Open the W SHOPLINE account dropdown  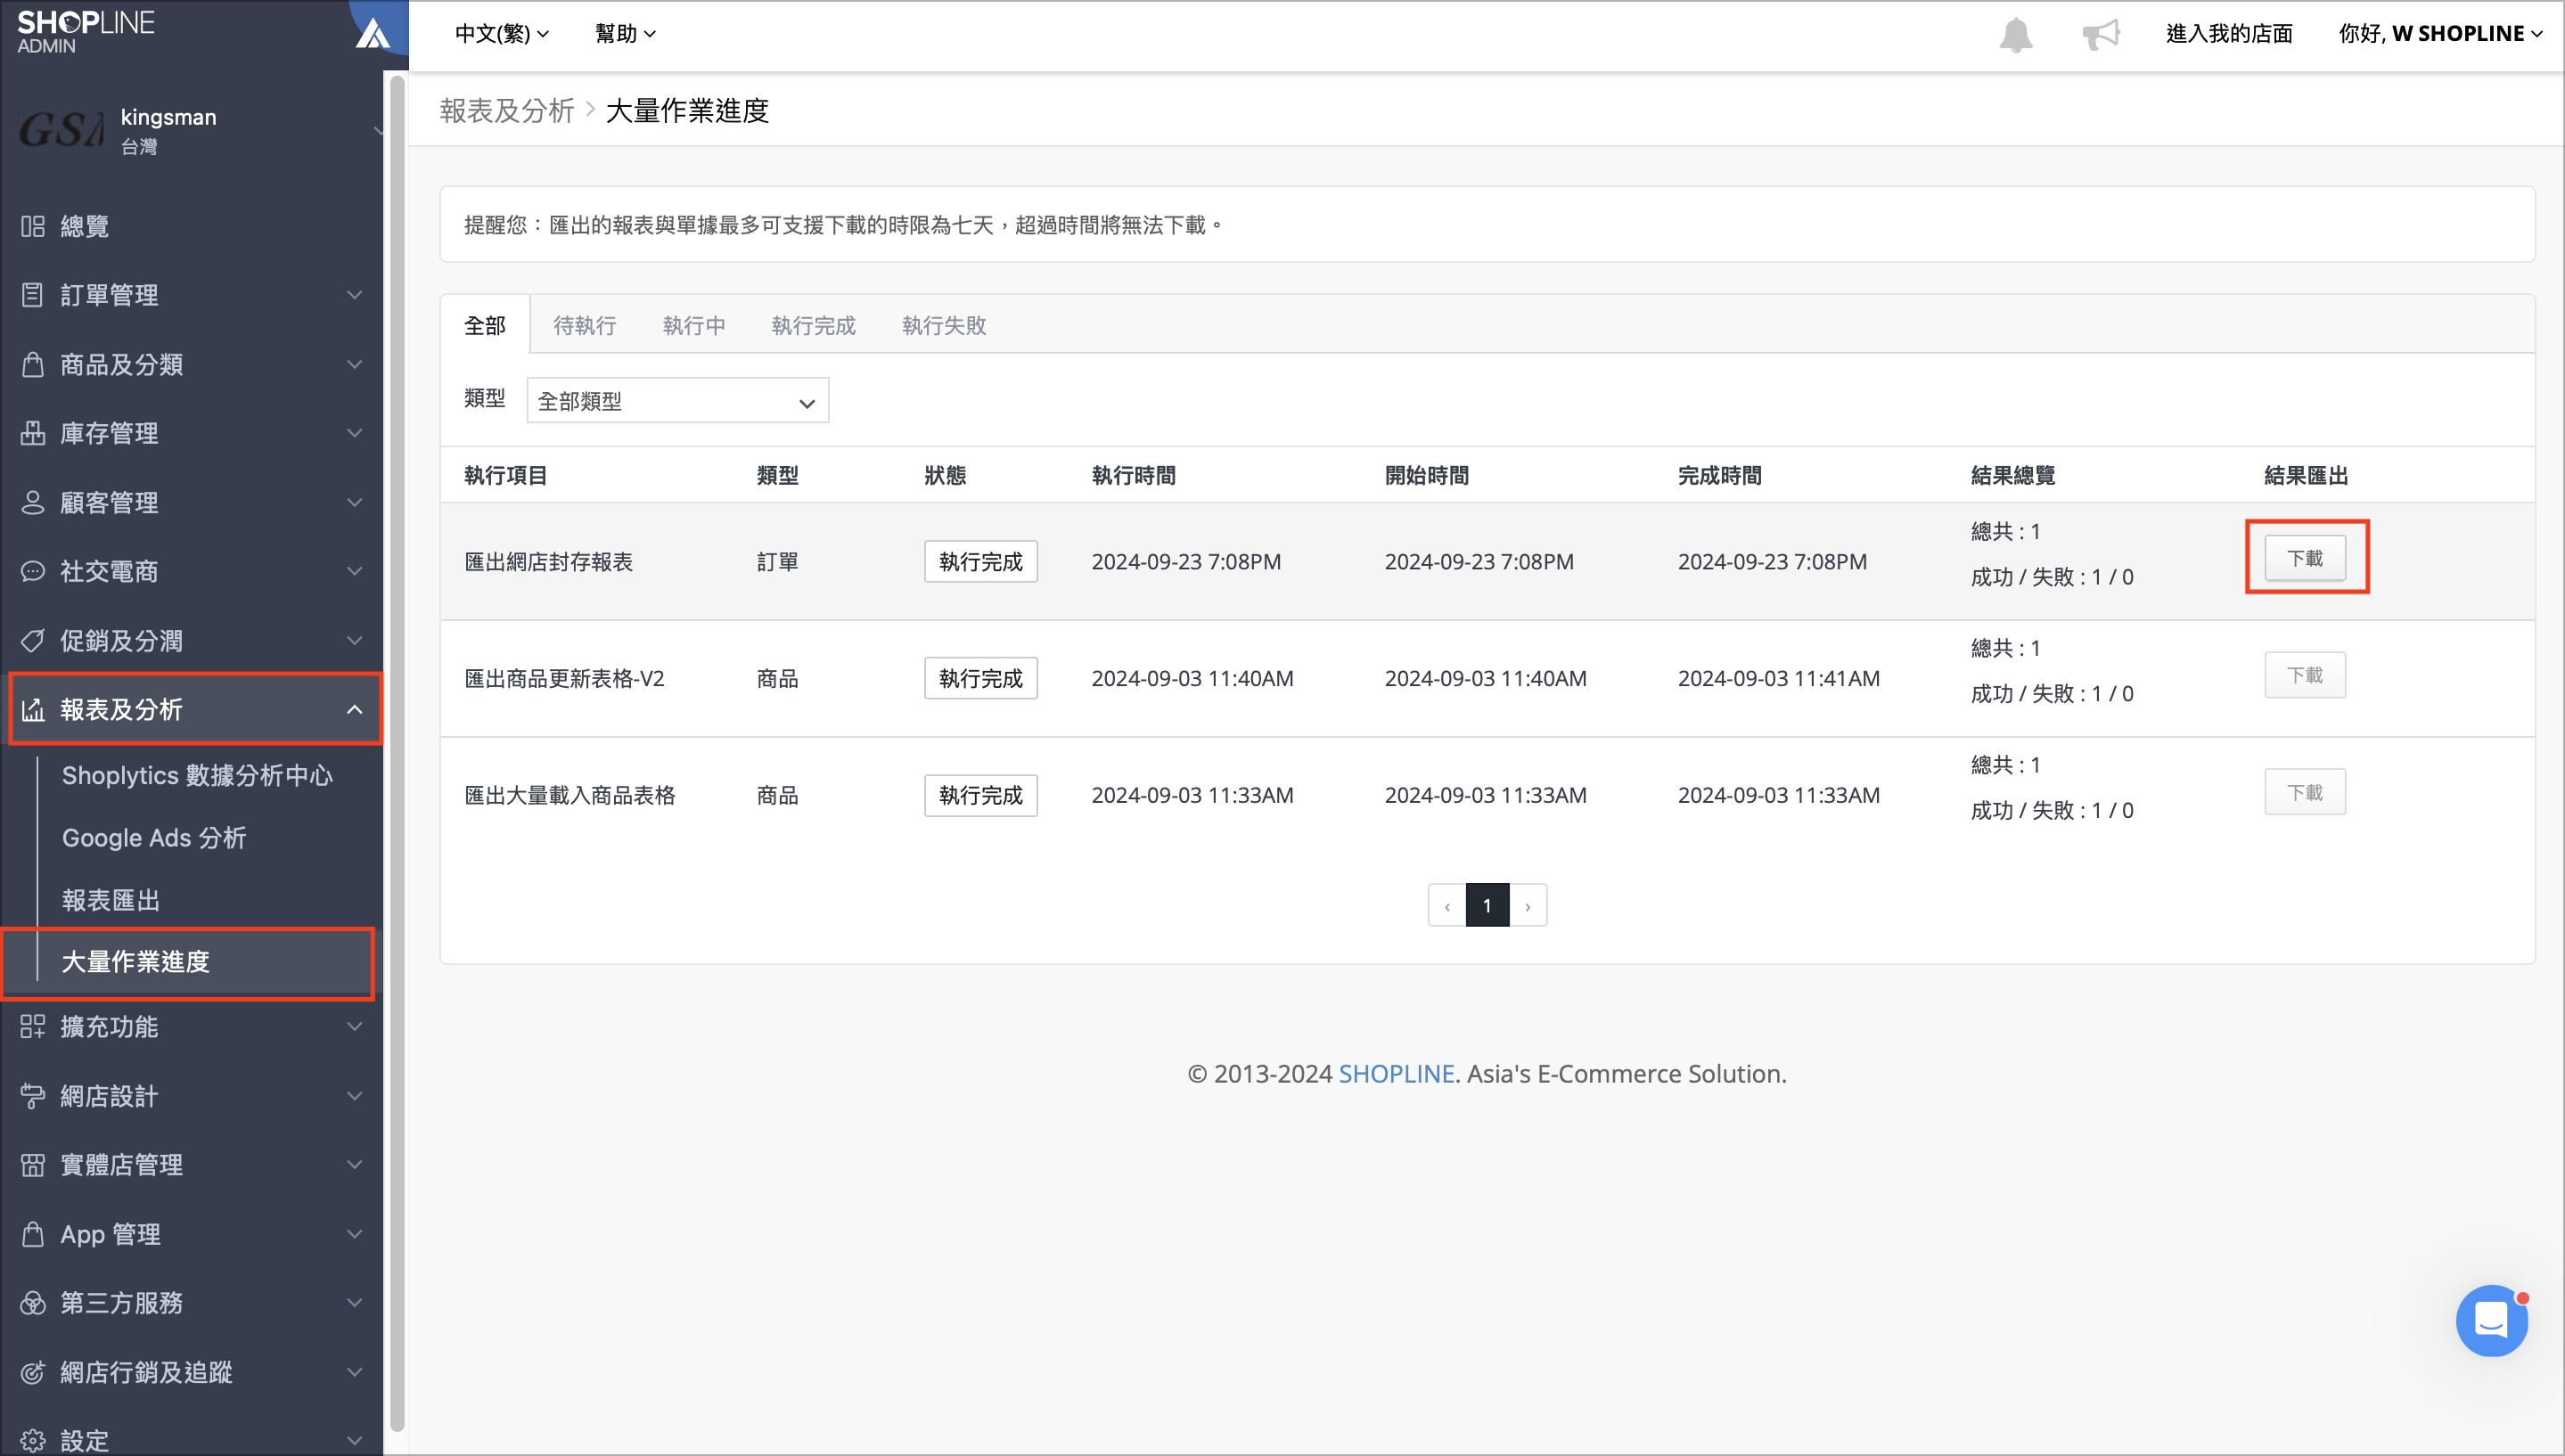(x=2440, y=34)
